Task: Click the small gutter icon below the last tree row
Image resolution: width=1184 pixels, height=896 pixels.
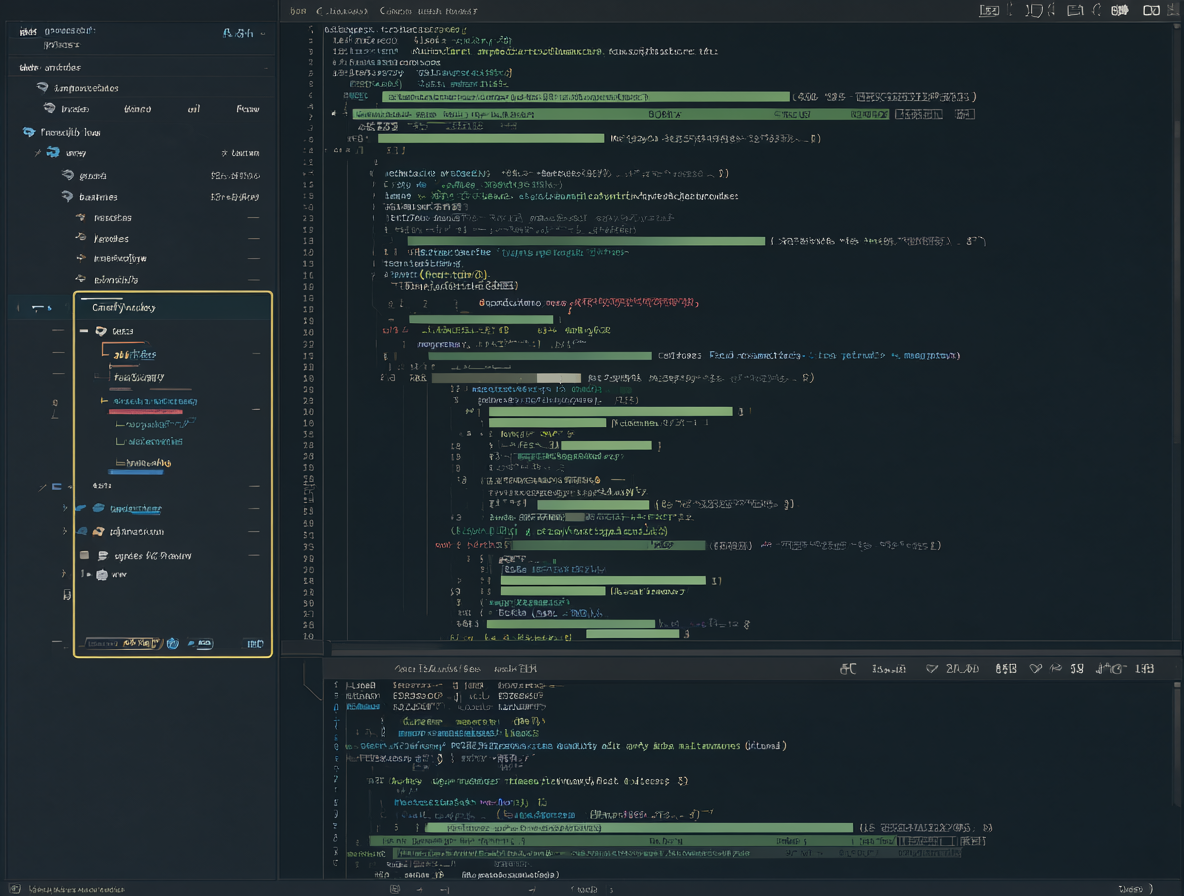Action: point(67,595)
